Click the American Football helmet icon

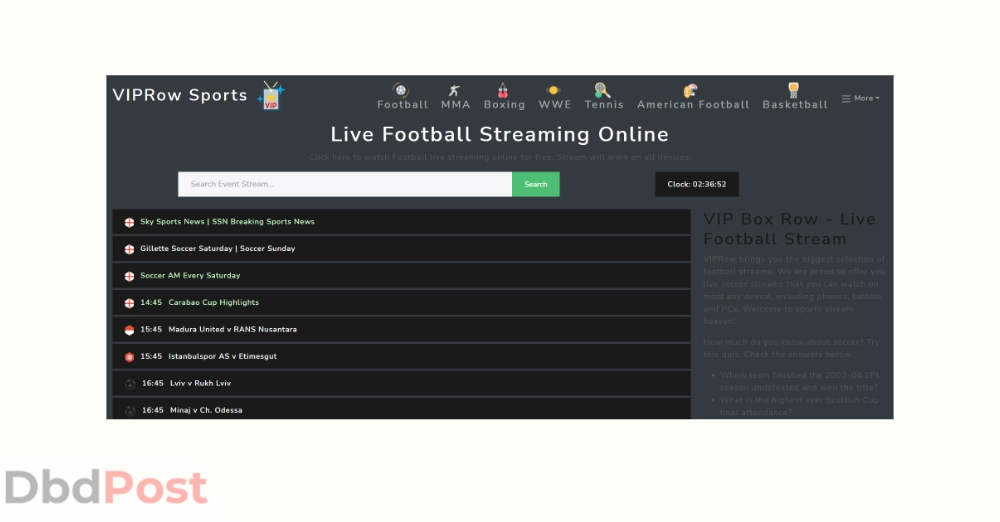(x=690, y=90)
